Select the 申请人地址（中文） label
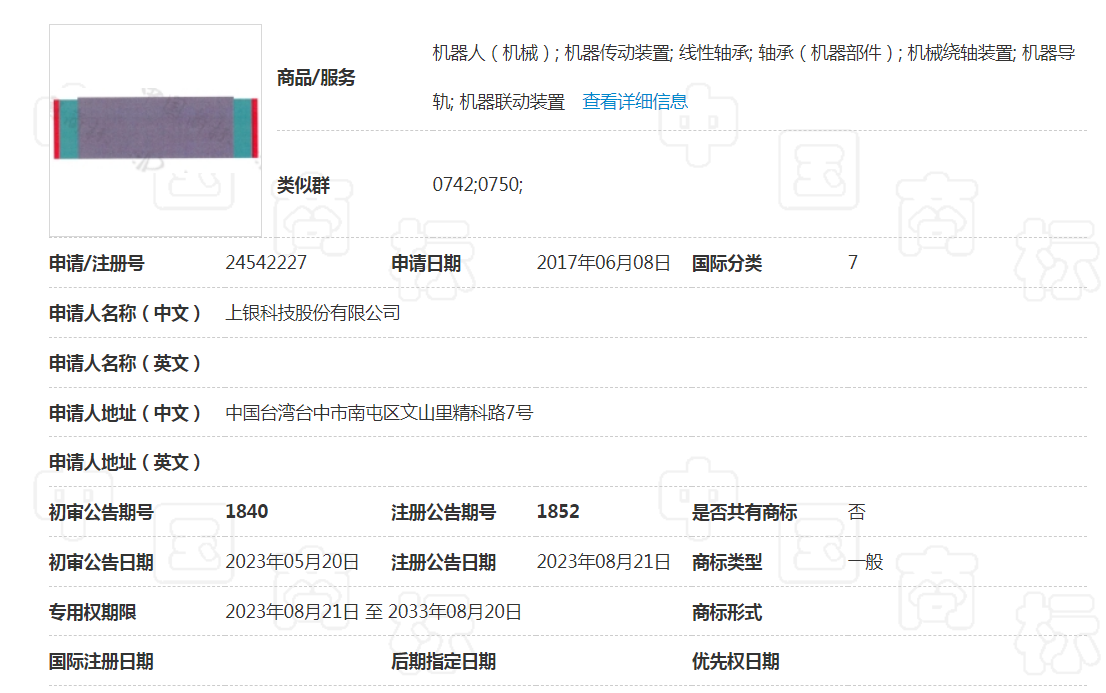 tap(125, 414)
